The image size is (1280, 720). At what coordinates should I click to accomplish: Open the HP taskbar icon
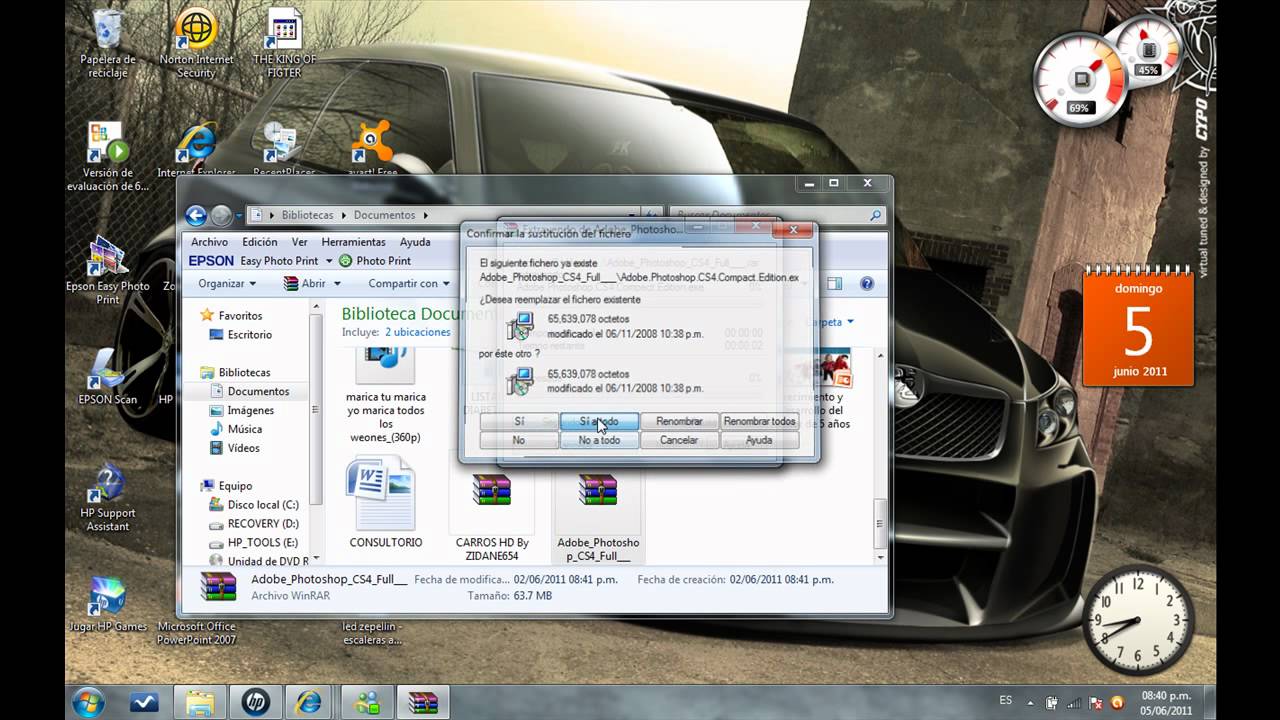(x=256, y=702)
